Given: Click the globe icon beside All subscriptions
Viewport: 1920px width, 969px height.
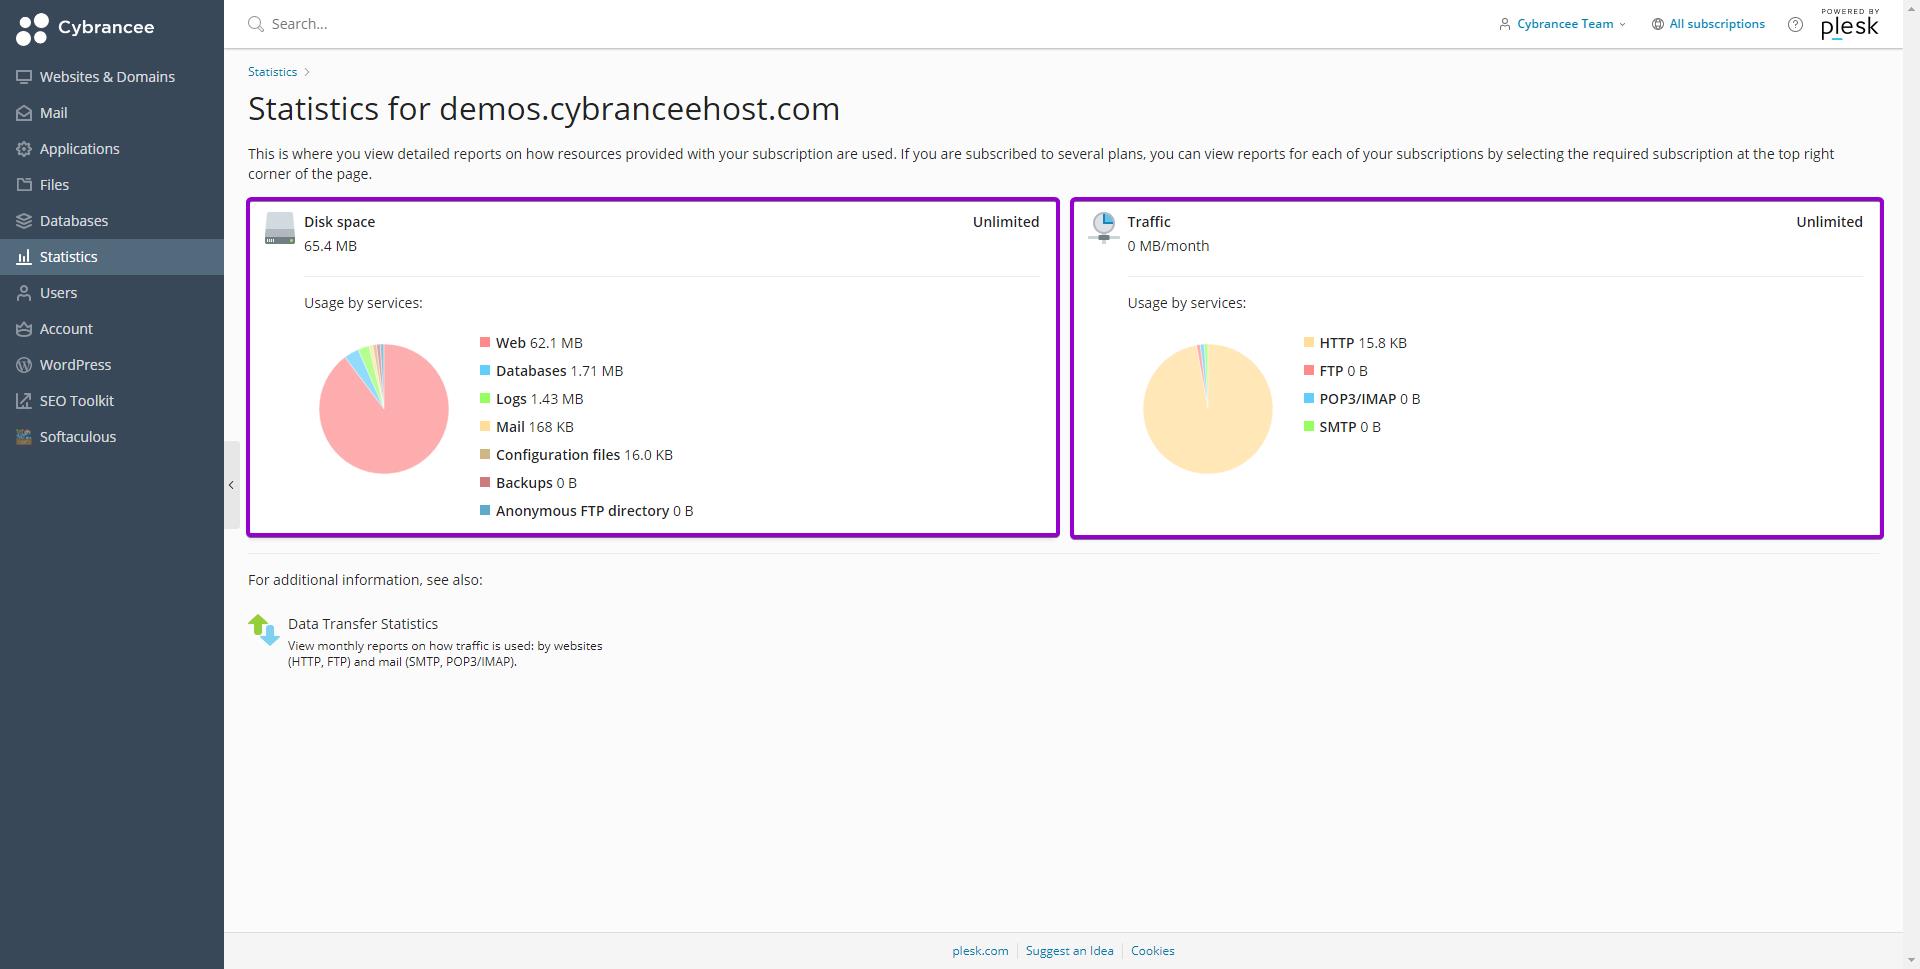Looking at the screenshot, I should coord(1657,24).
